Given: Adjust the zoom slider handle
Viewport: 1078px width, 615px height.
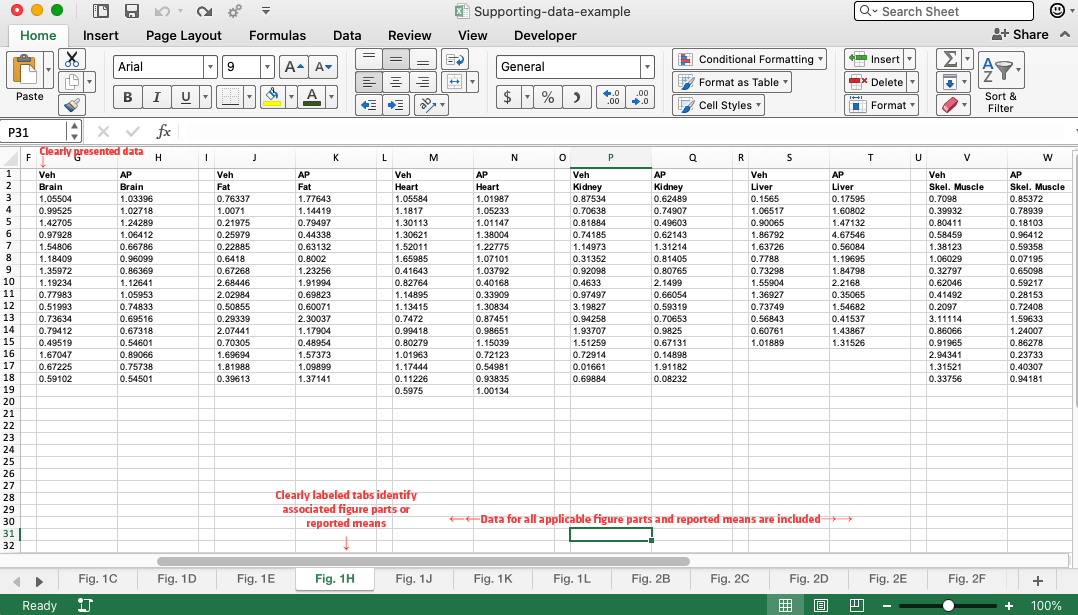Looking at the screenshot, I should pyautogui.click(x=948, y=605).
